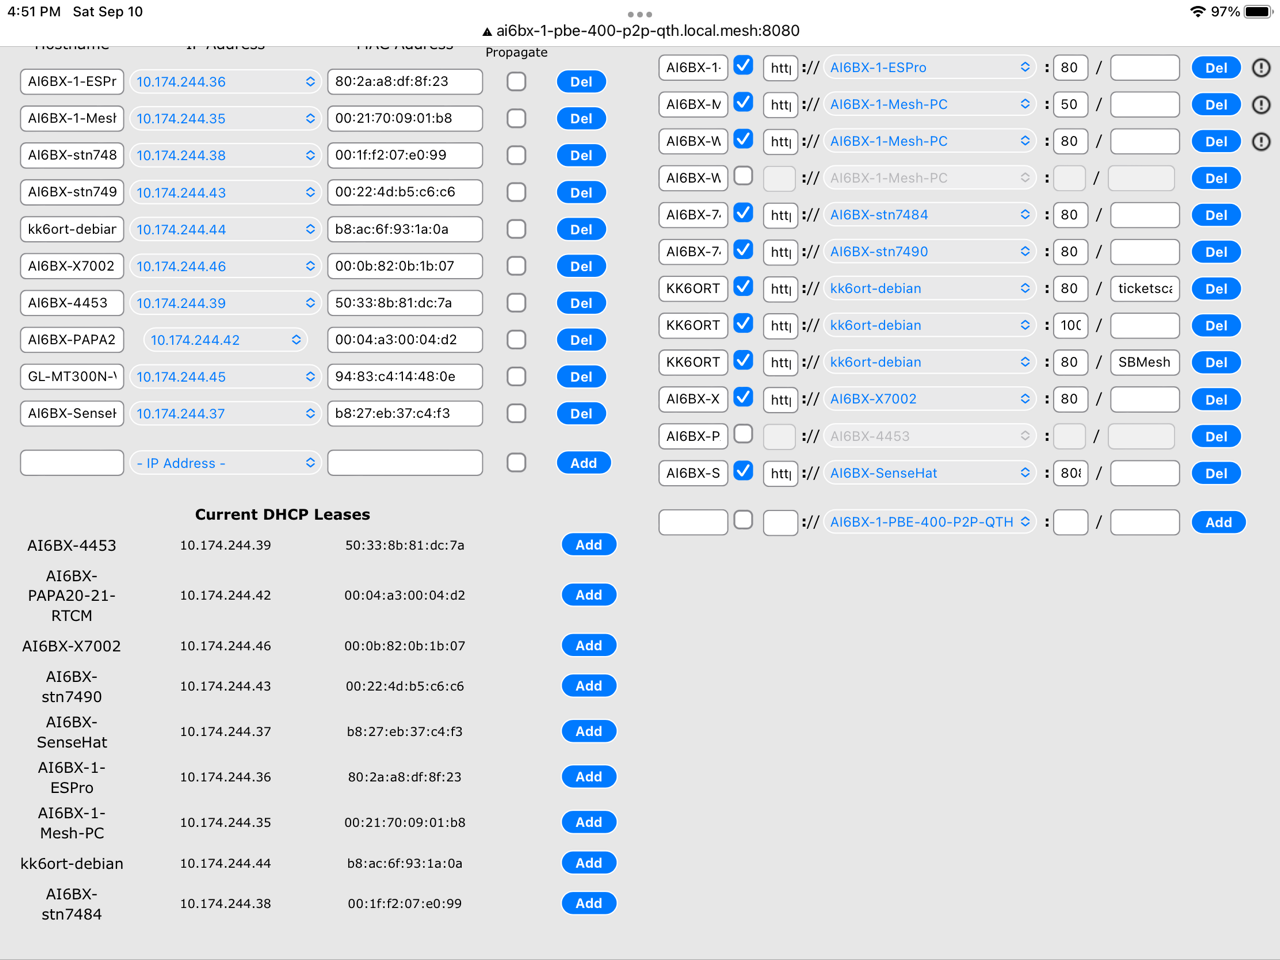Enable the disabled AI6BX-4453 service checkbox
The image size is (1280, 960).
743,435
